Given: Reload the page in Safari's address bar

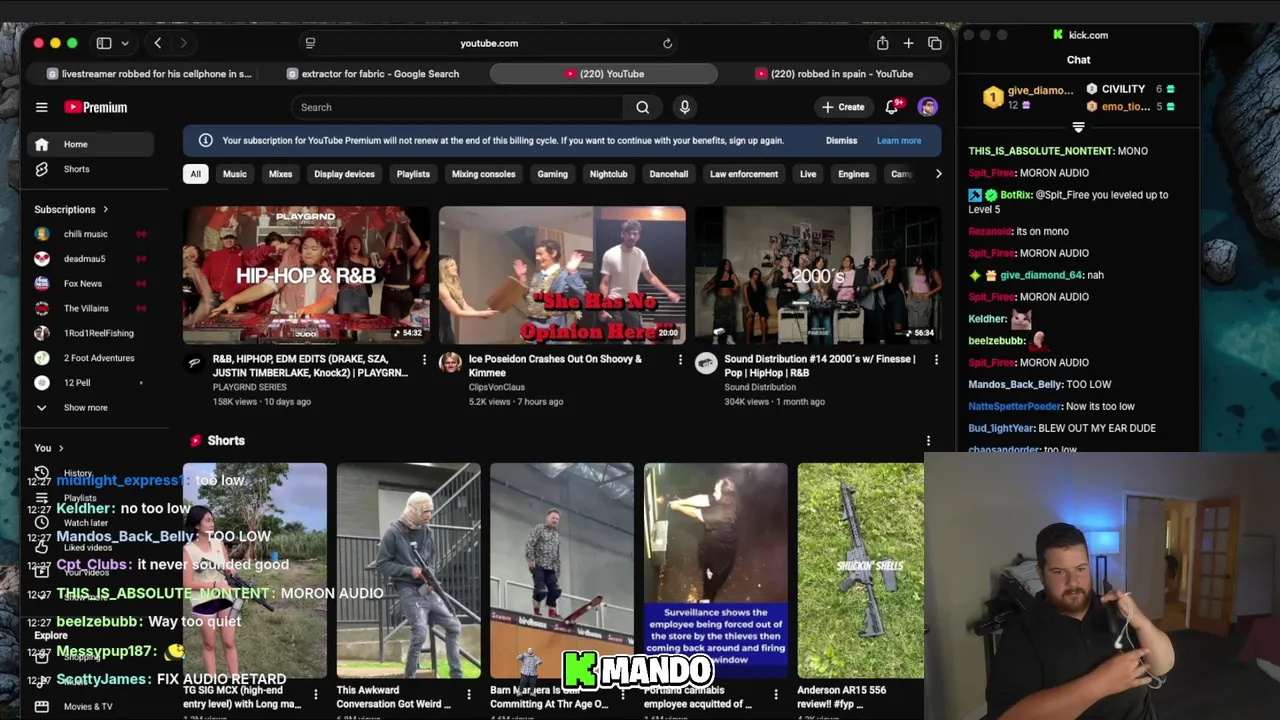Looking at the screenshot, I should coord(667,43).
